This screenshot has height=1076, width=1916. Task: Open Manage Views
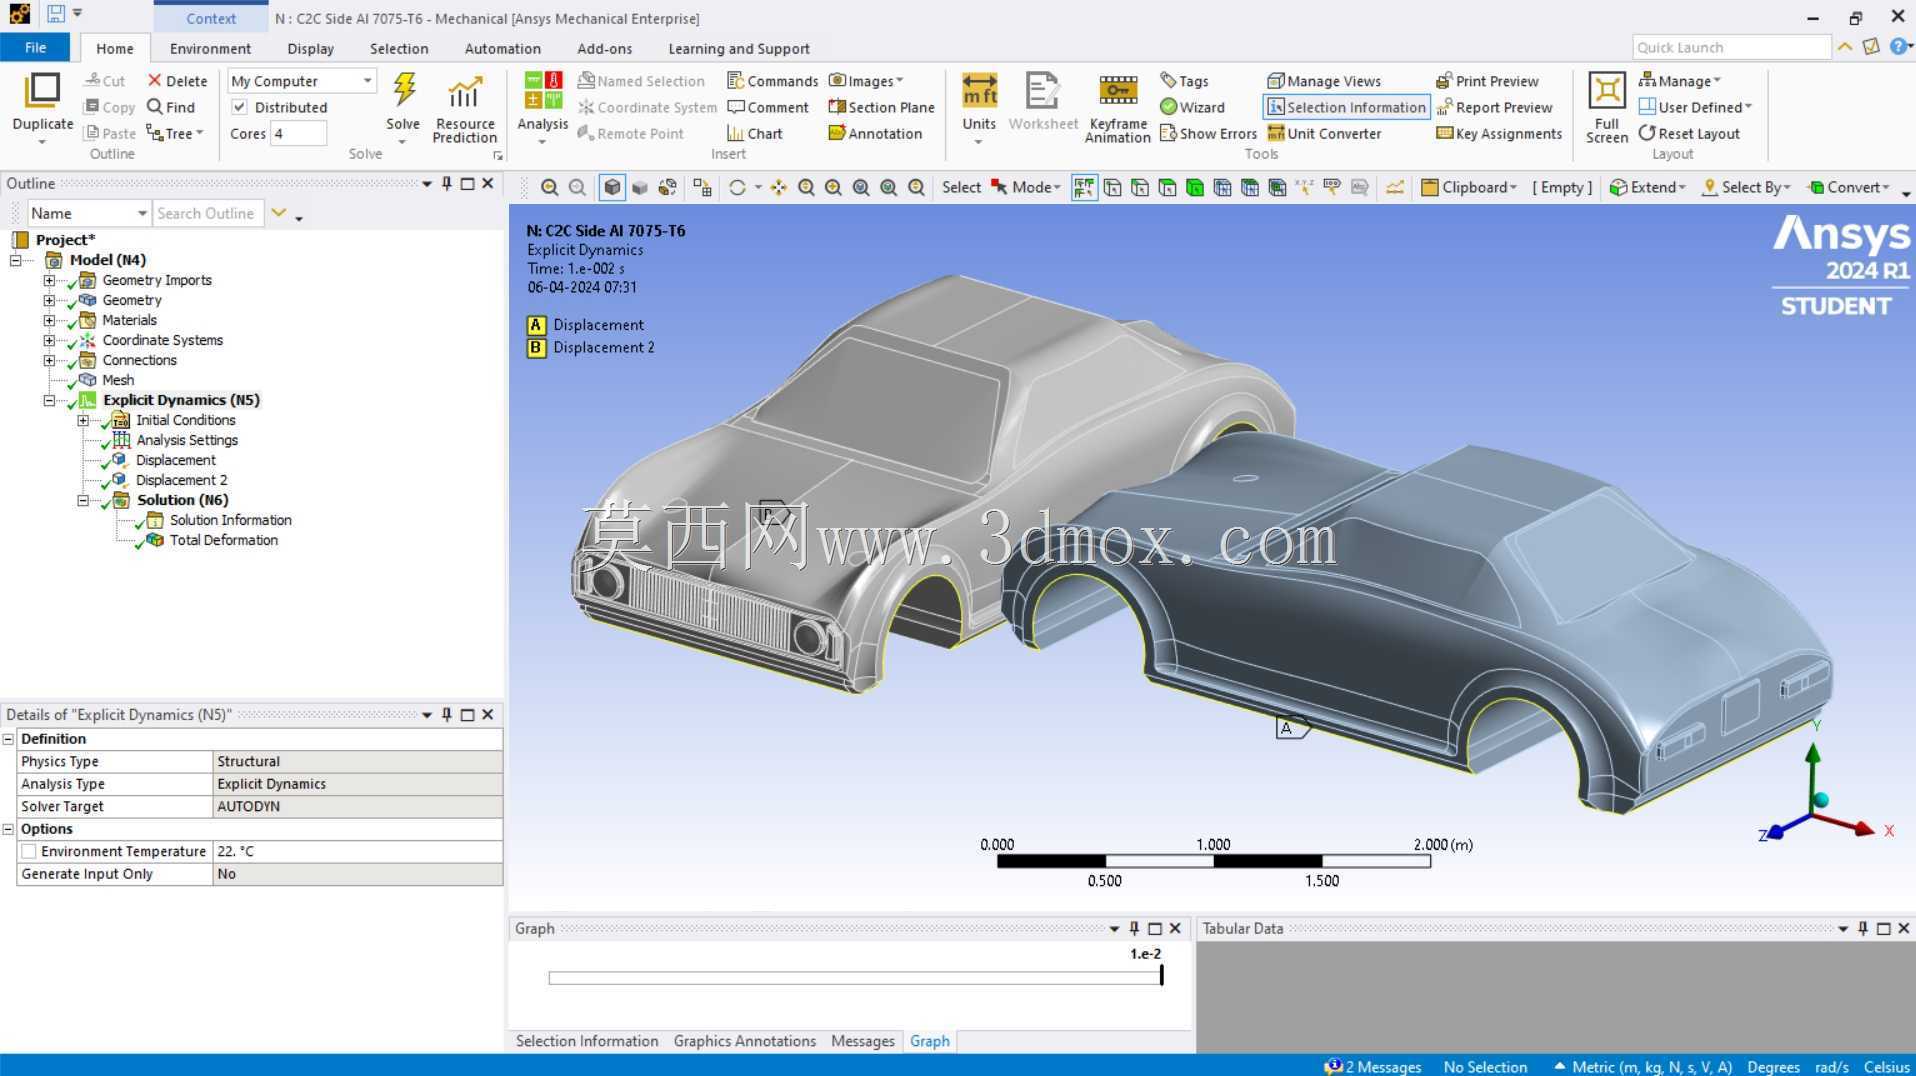point(1324,81)
